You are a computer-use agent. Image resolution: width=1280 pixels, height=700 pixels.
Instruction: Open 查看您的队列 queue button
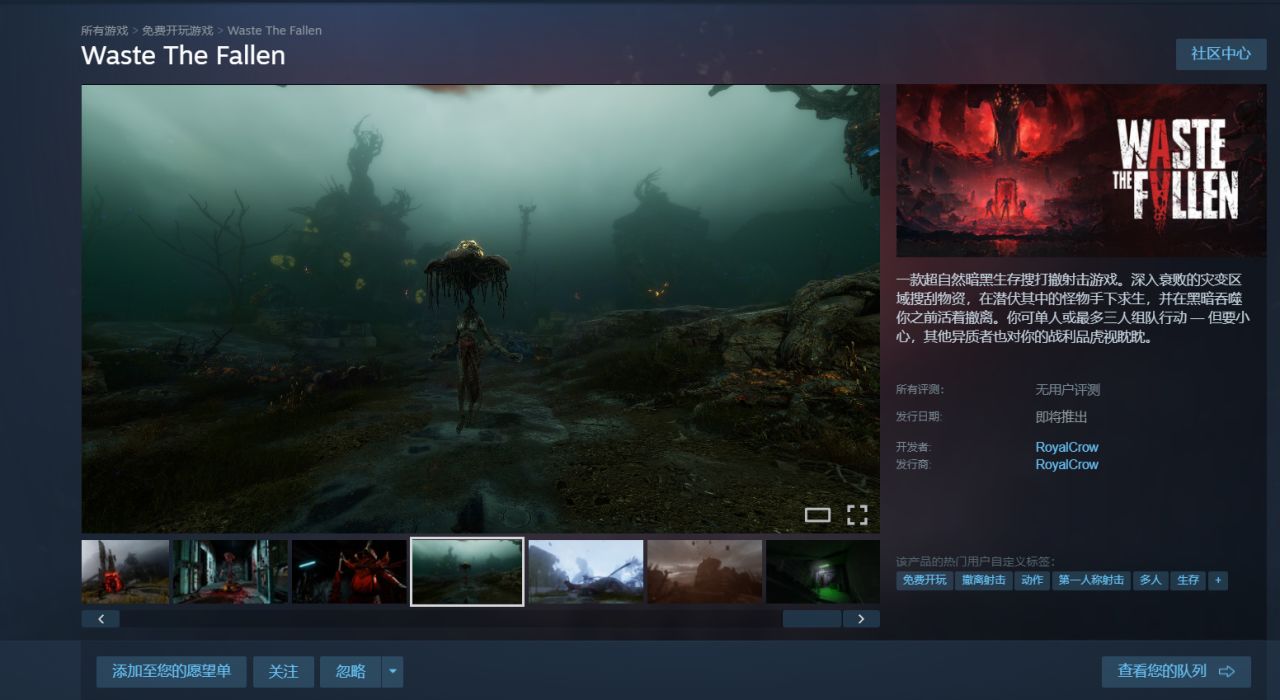1176,671
